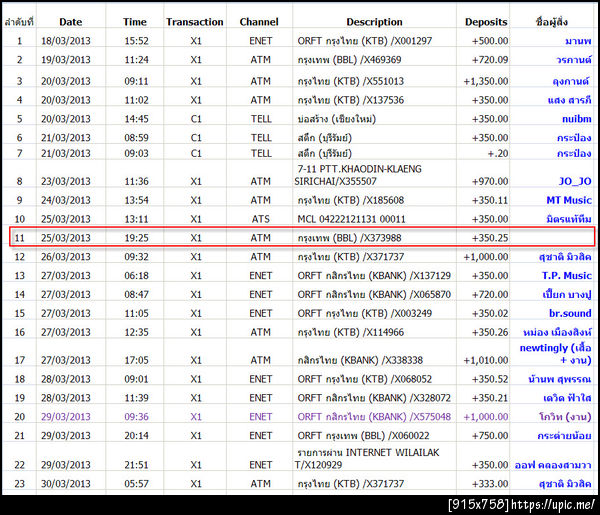600x515 pixels.
Task: Click description cell ending X328072
Action: tap(374, 398)
